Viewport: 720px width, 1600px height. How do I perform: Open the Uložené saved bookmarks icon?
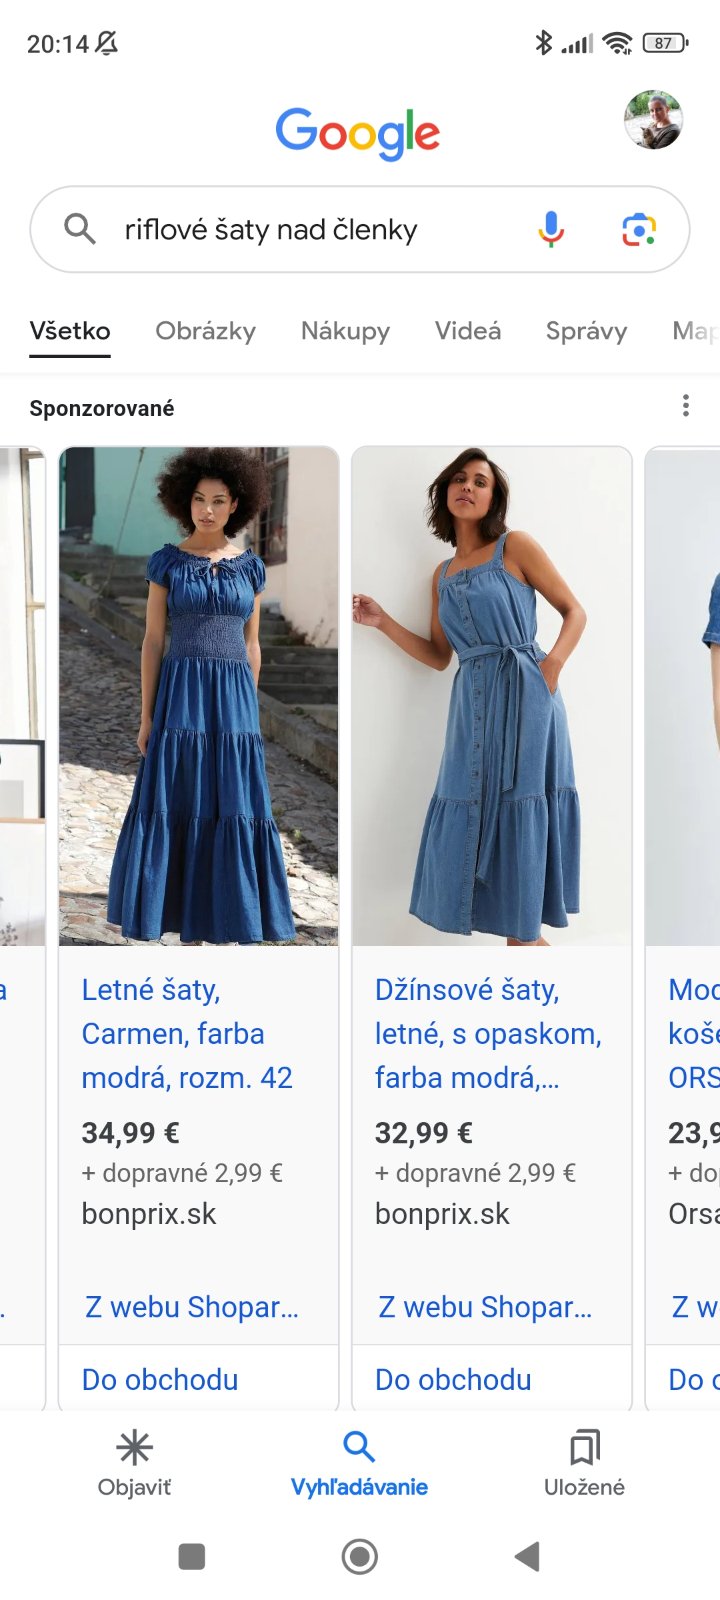pos(584,1448)
